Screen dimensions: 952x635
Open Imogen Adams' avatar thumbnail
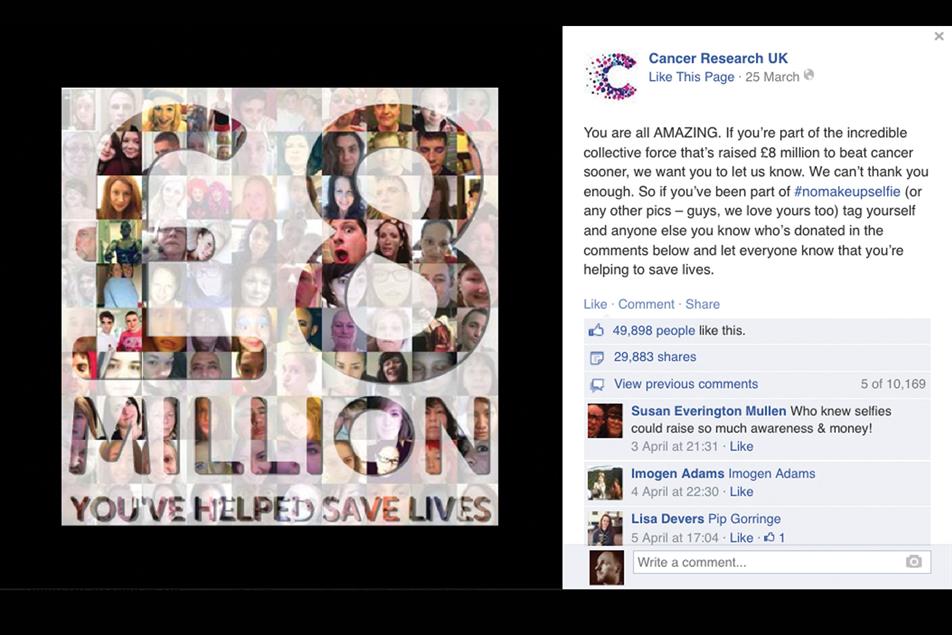click(605, 483)
